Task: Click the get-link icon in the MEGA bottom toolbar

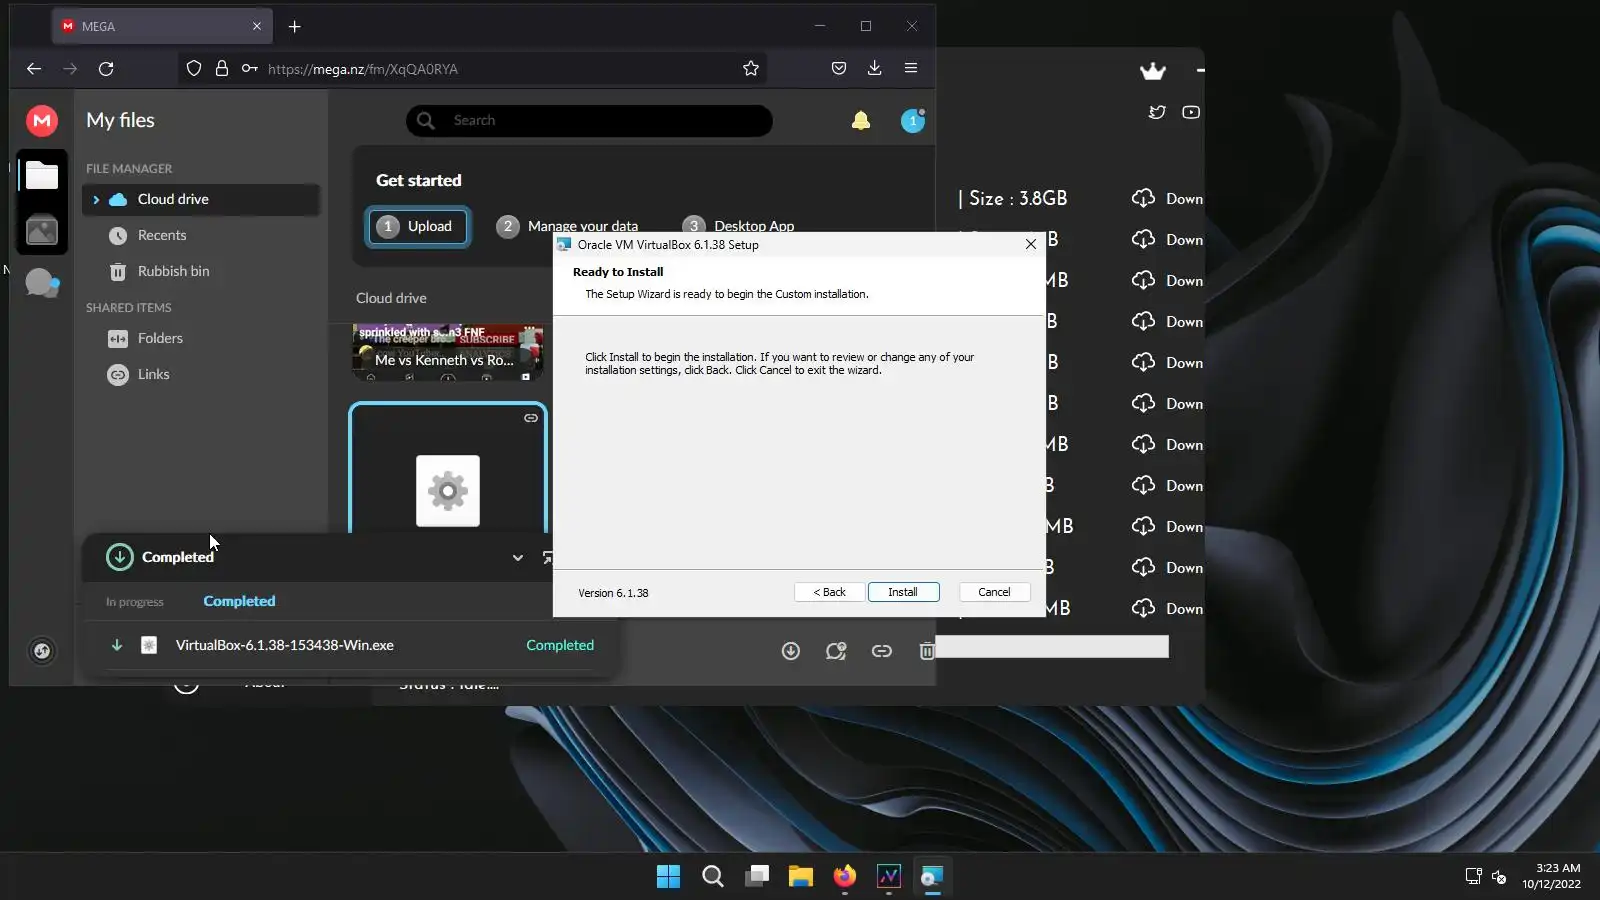Action: [881, 651]
